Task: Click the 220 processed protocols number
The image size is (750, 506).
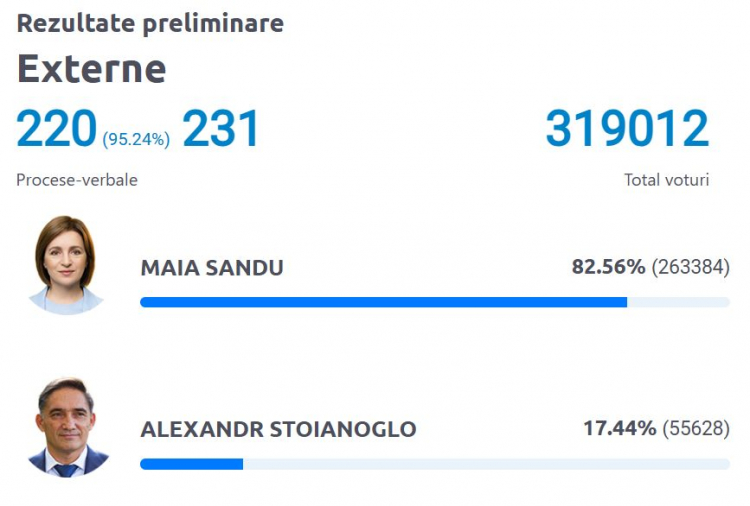Action: [56, 128]
